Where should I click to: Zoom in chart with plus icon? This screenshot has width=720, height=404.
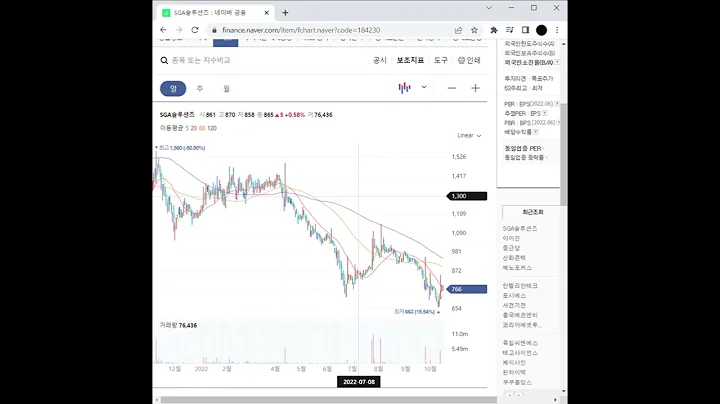click(x=475, y=88)
